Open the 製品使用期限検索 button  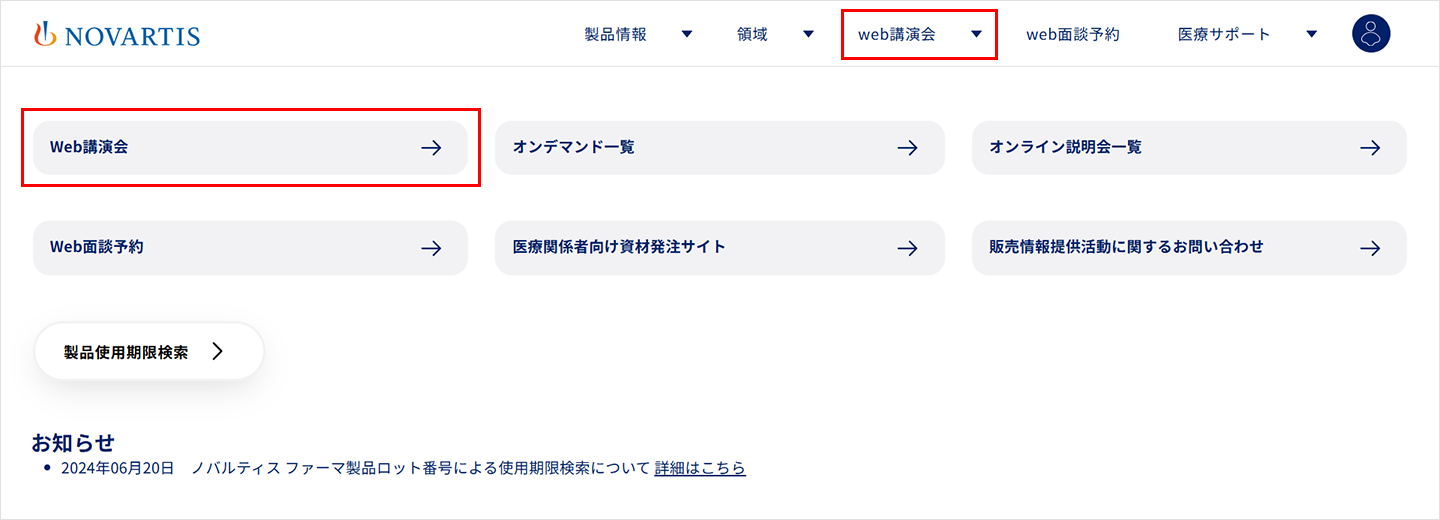(x=149, y=352)
